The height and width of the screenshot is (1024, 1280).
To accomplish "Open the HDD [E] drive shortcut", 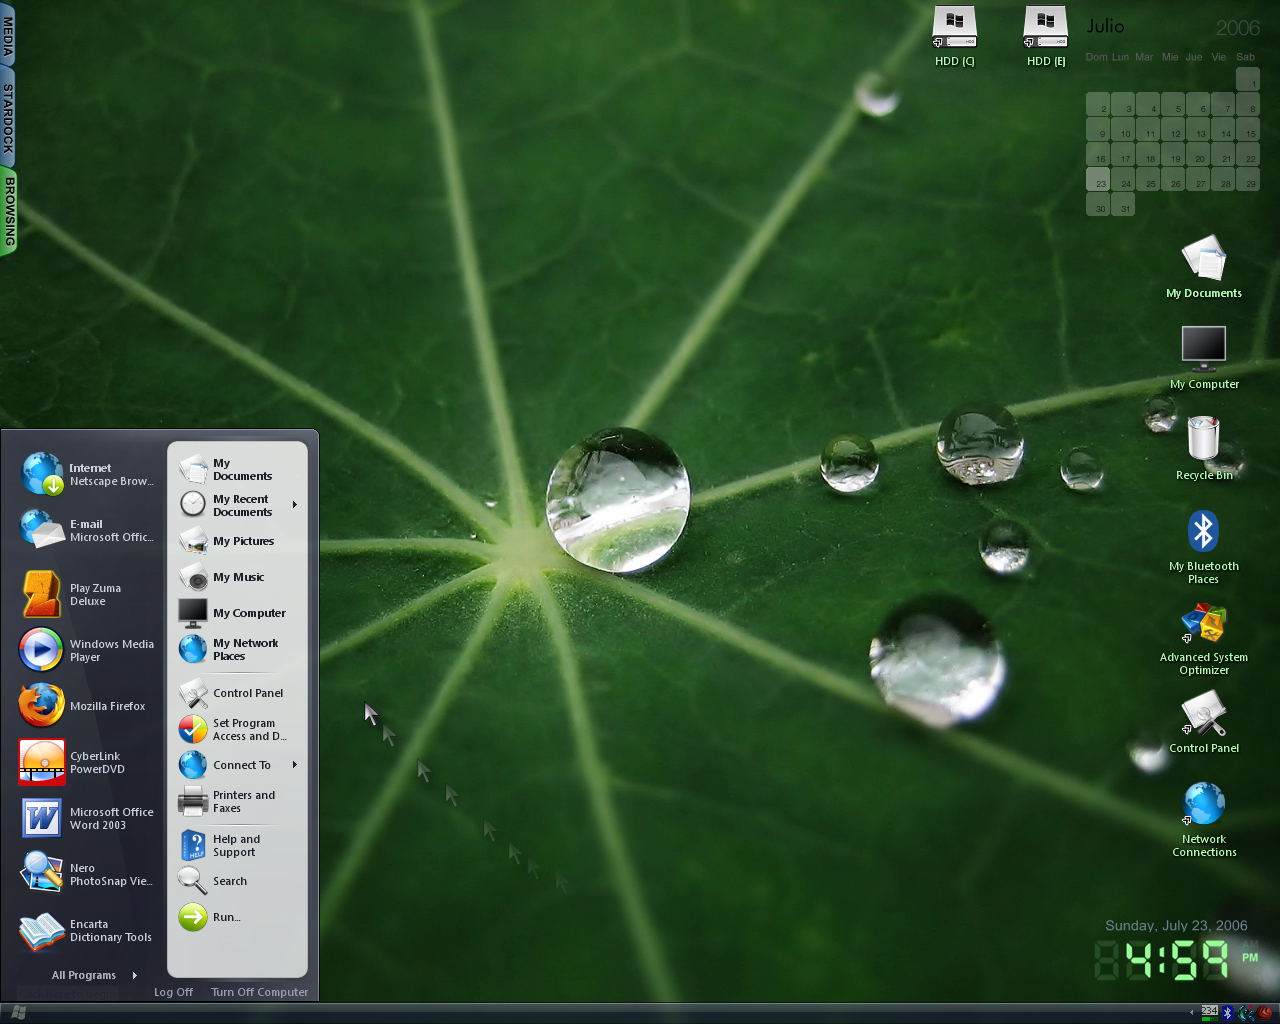I will click(1046, 36).
